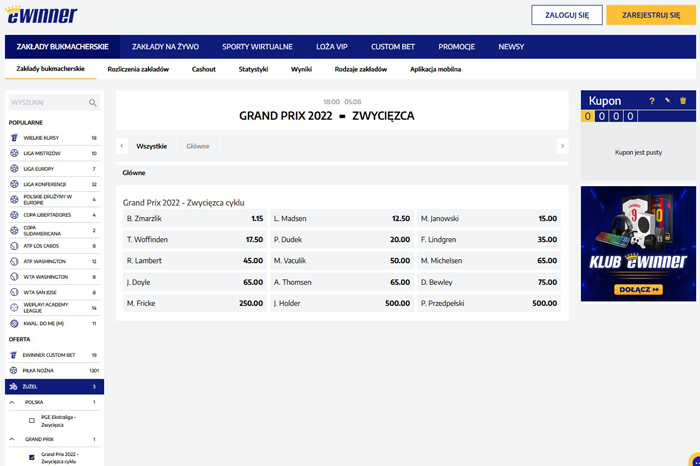
Task: Click the left arrow of market tabs
Action: [x=121, y=146]
